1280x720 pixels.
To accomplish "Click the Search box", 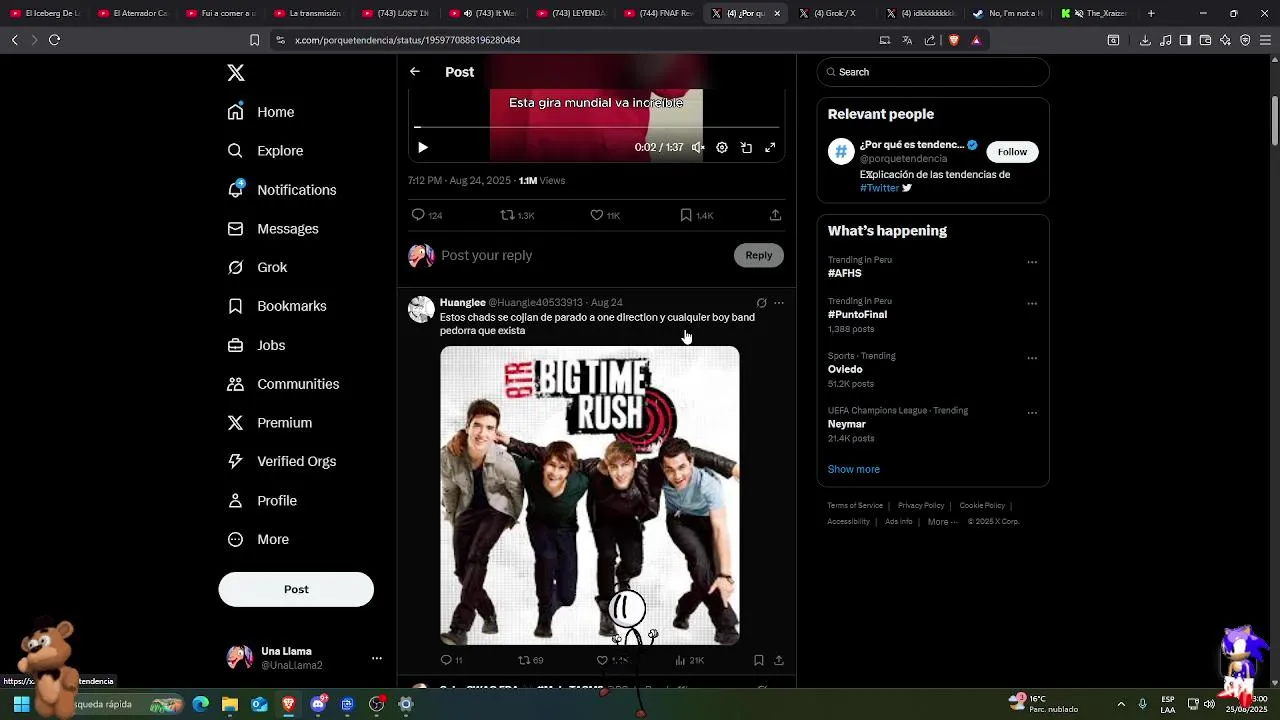I will (x=933, y=72).
